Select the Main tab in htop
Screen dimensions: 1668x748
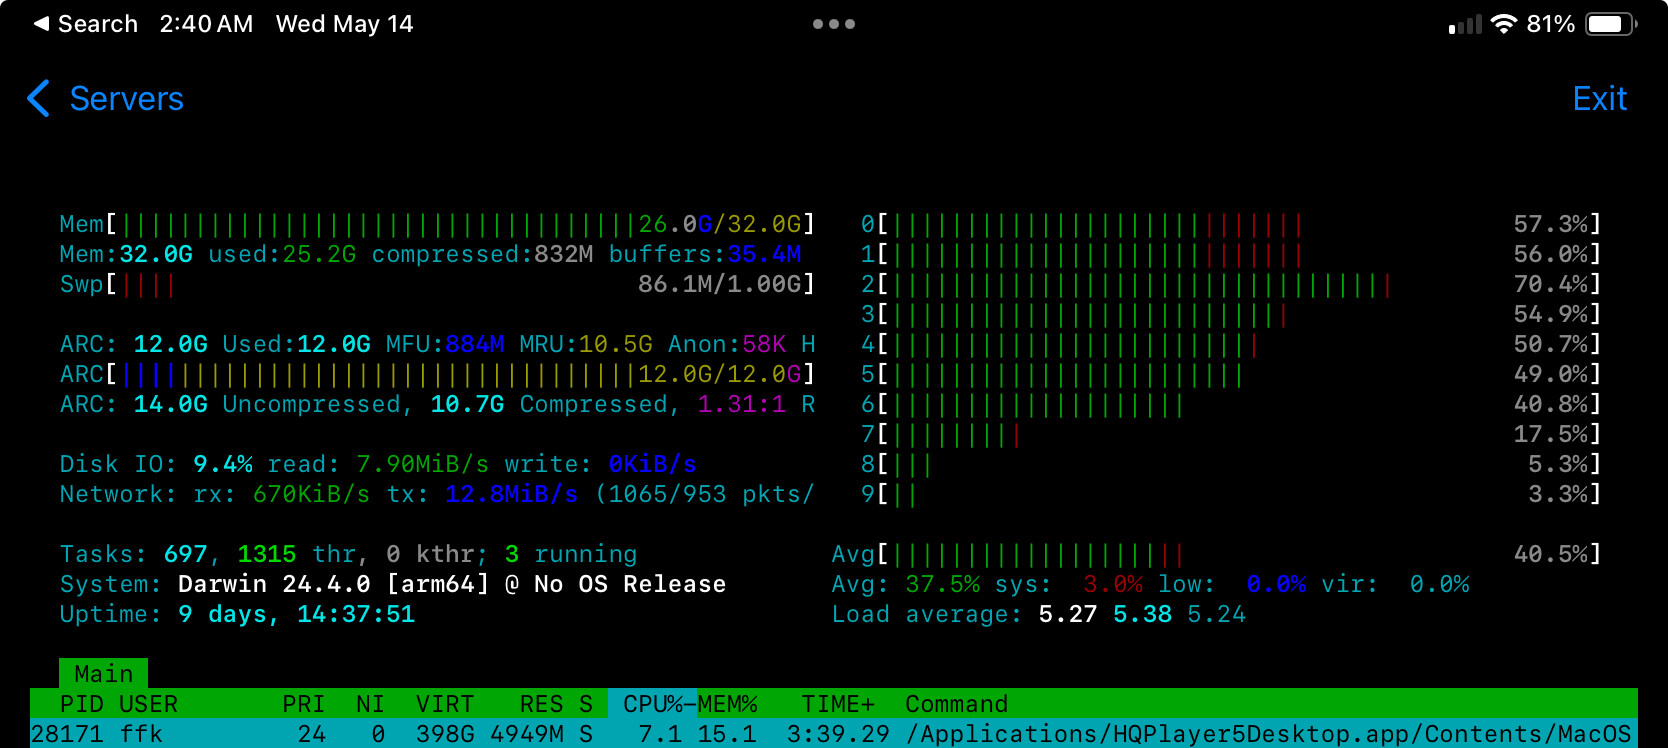click(103, 673)
